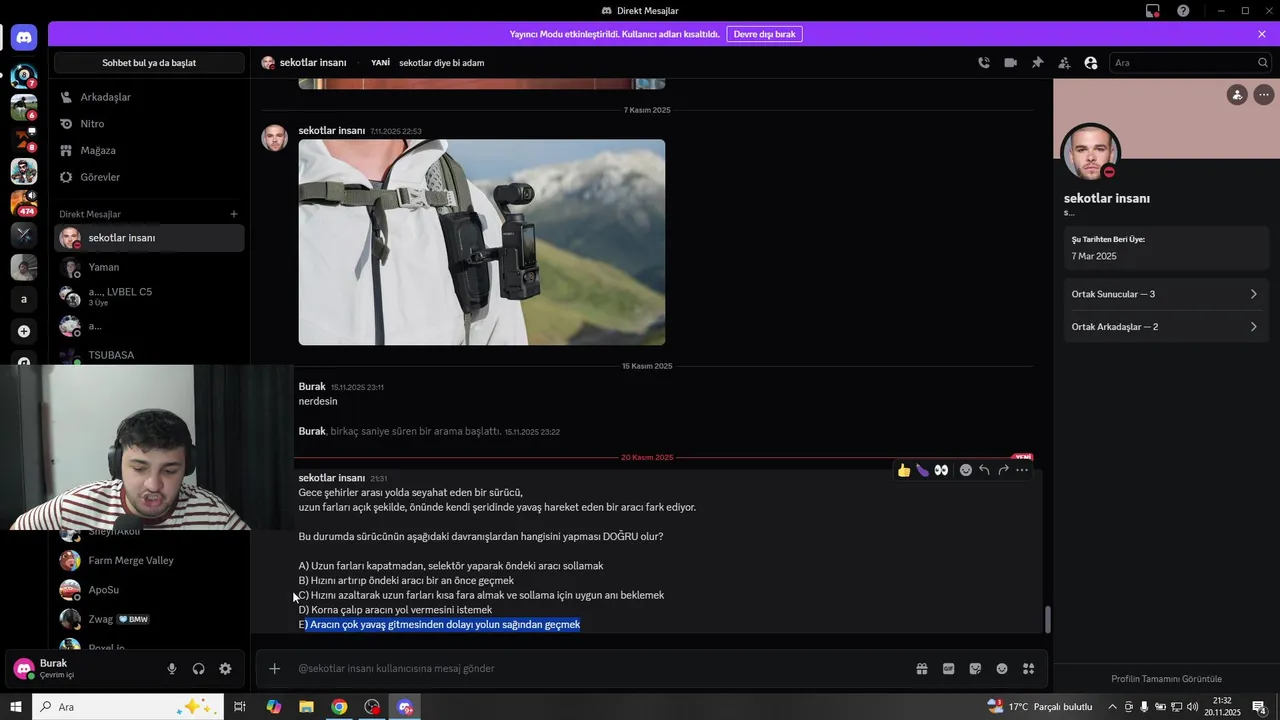Click the Burak user panel avatar
This screenshot has height=720, width=1280.
point(24,669)
